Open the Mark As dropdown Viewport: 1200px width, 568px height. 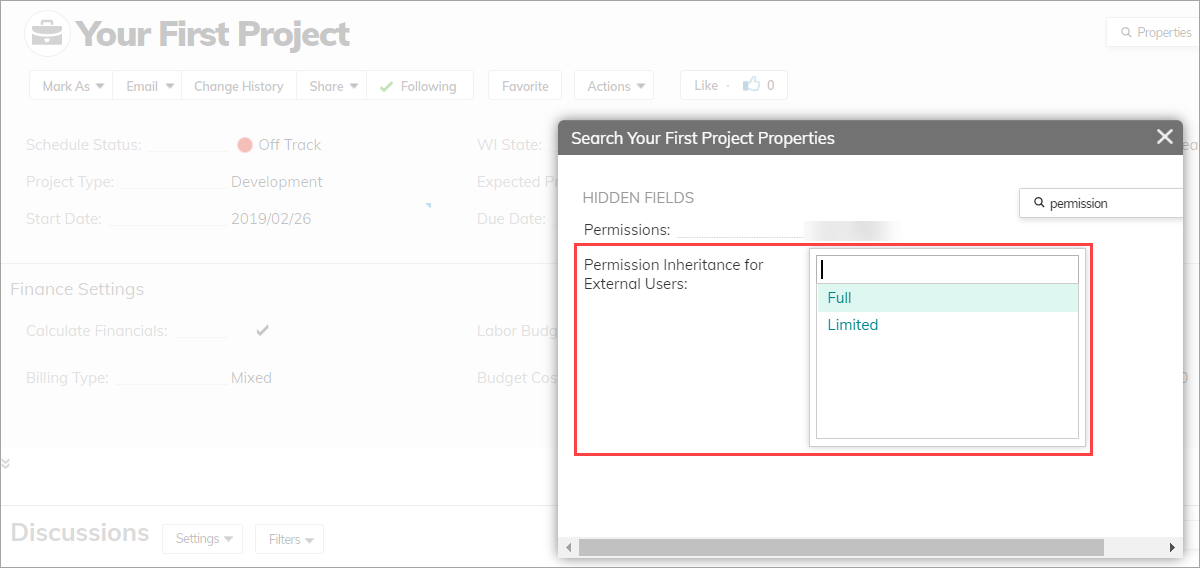(72, 86)
